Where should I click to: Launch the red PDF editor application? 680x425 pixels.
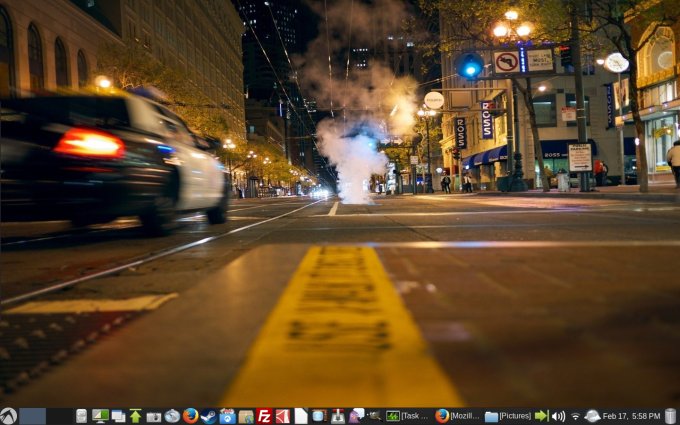tap(283, 416)
